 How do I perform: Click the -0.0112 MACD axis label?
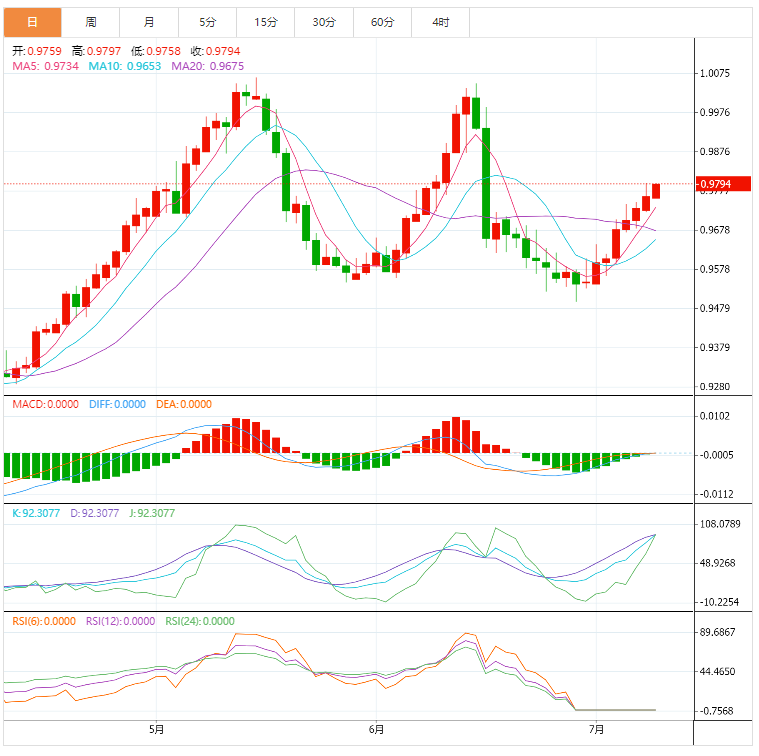coord(716,494)
